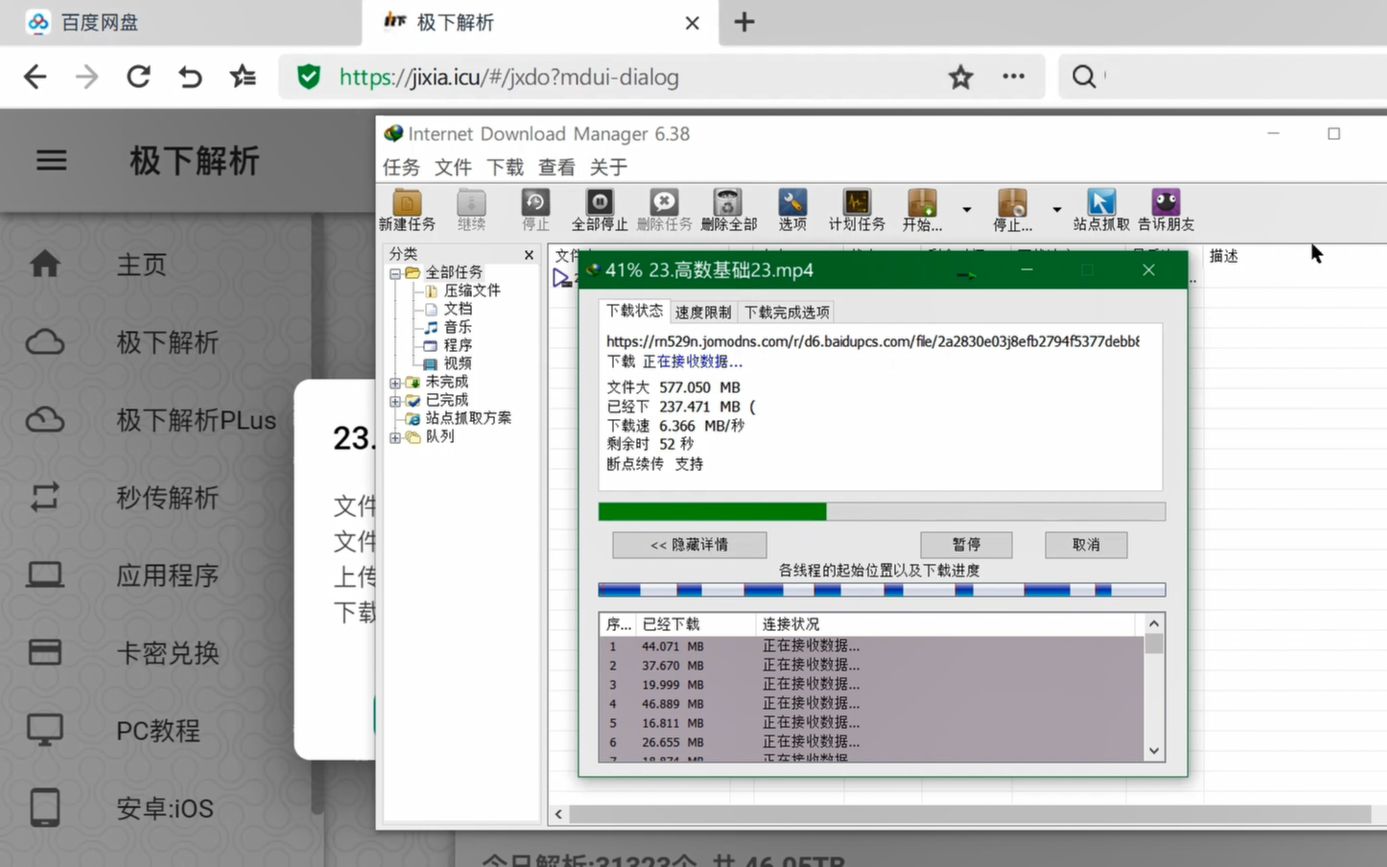
Task: Click the 告诉朋友 toolbar icon
Action: point(1166,210)
